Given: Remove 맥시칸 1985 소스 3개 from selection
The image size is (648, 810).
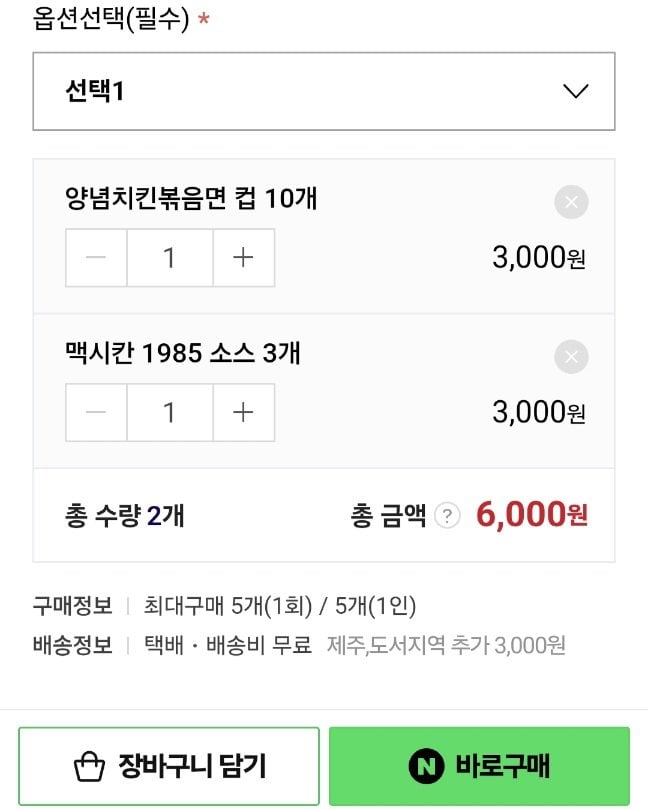Looking at the screenshot, I should tap(571, 357).
